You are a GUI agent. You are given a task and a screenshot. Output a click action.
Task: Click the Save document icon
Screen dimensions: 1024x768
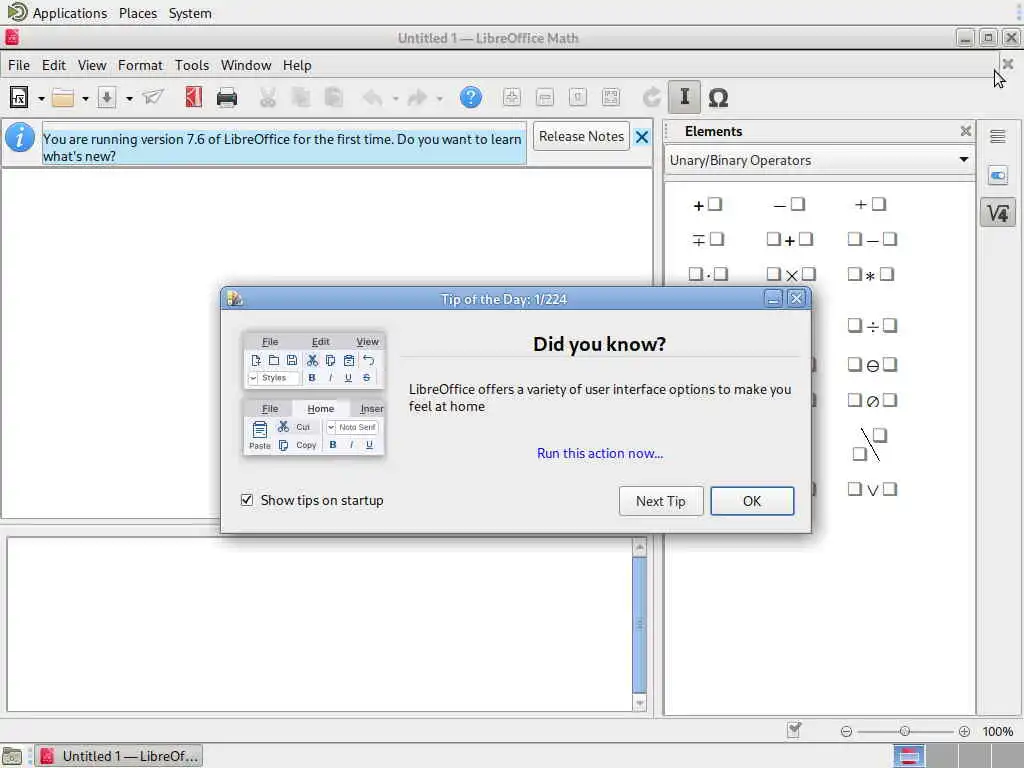coord(106,97)
